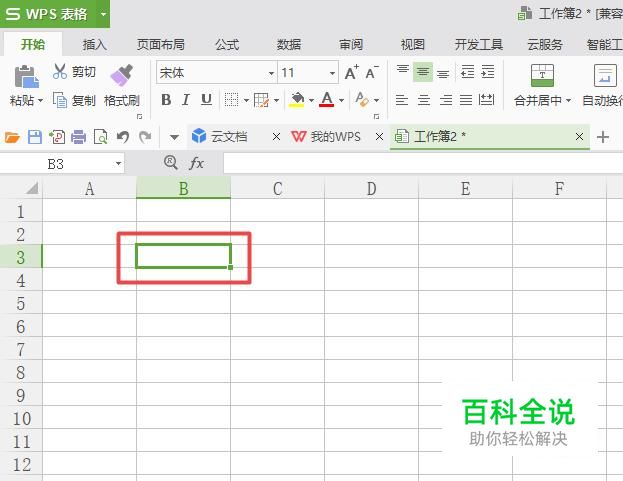The width and height of the screenshot is (623, 481).
Task: Click the justify alignment icon
Action: tap(466, 100)
